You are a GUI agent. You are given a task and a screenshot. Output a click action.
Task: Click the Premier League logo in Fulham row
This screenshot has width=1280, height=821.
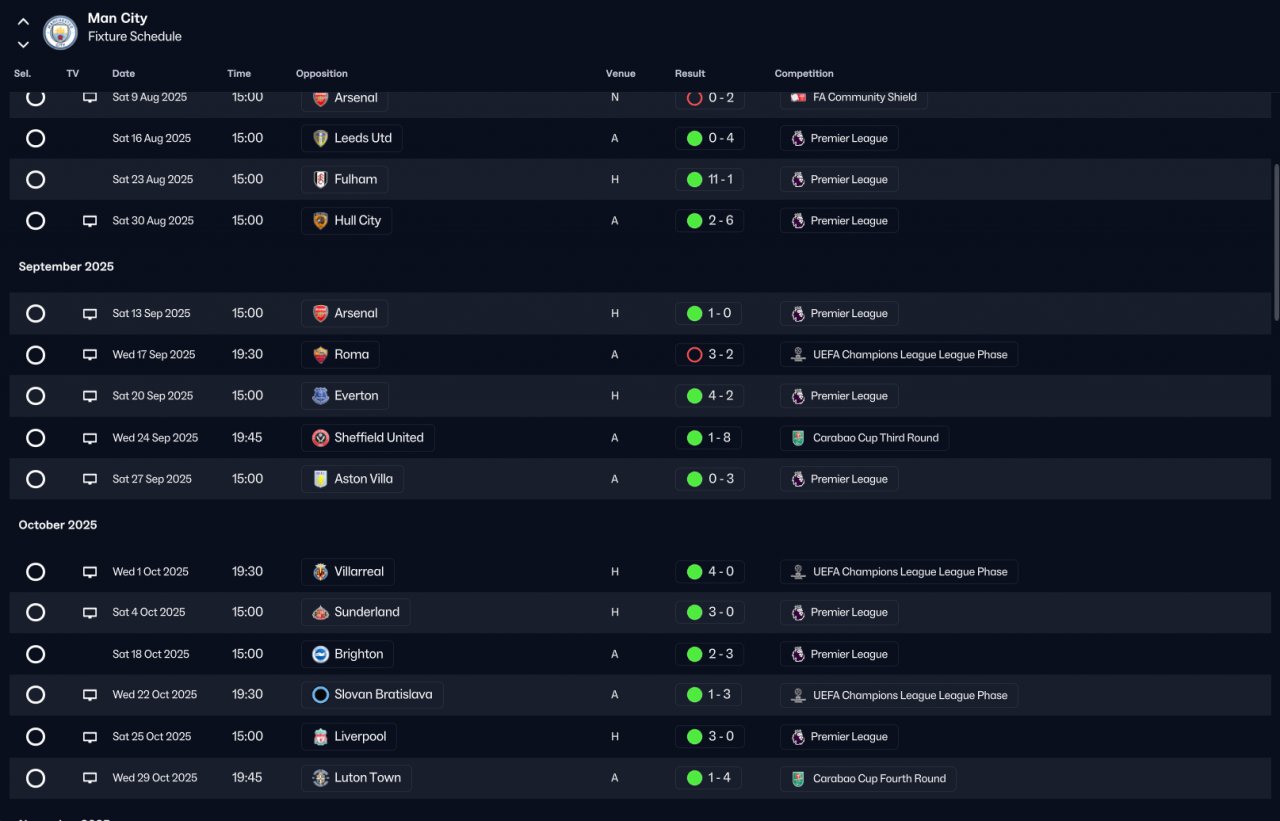click(797, 180)
